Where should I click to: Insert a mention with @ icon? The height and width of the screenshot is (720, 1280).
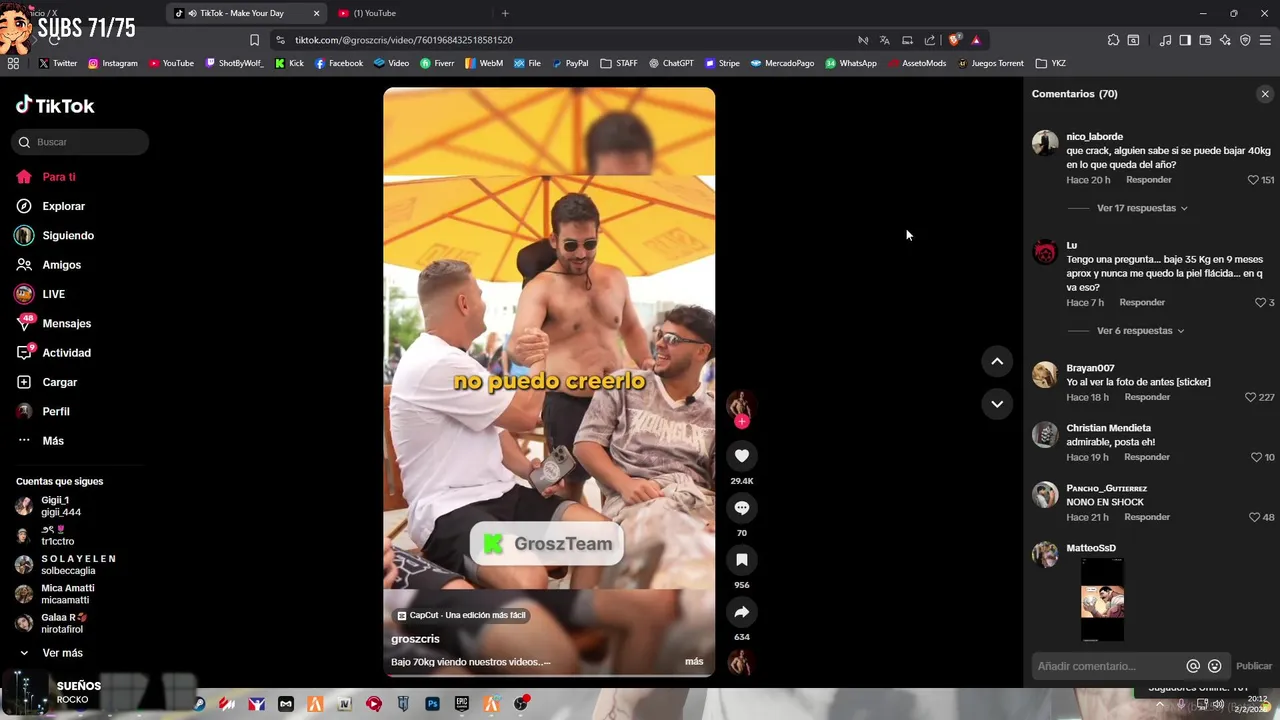[1193, 666]
